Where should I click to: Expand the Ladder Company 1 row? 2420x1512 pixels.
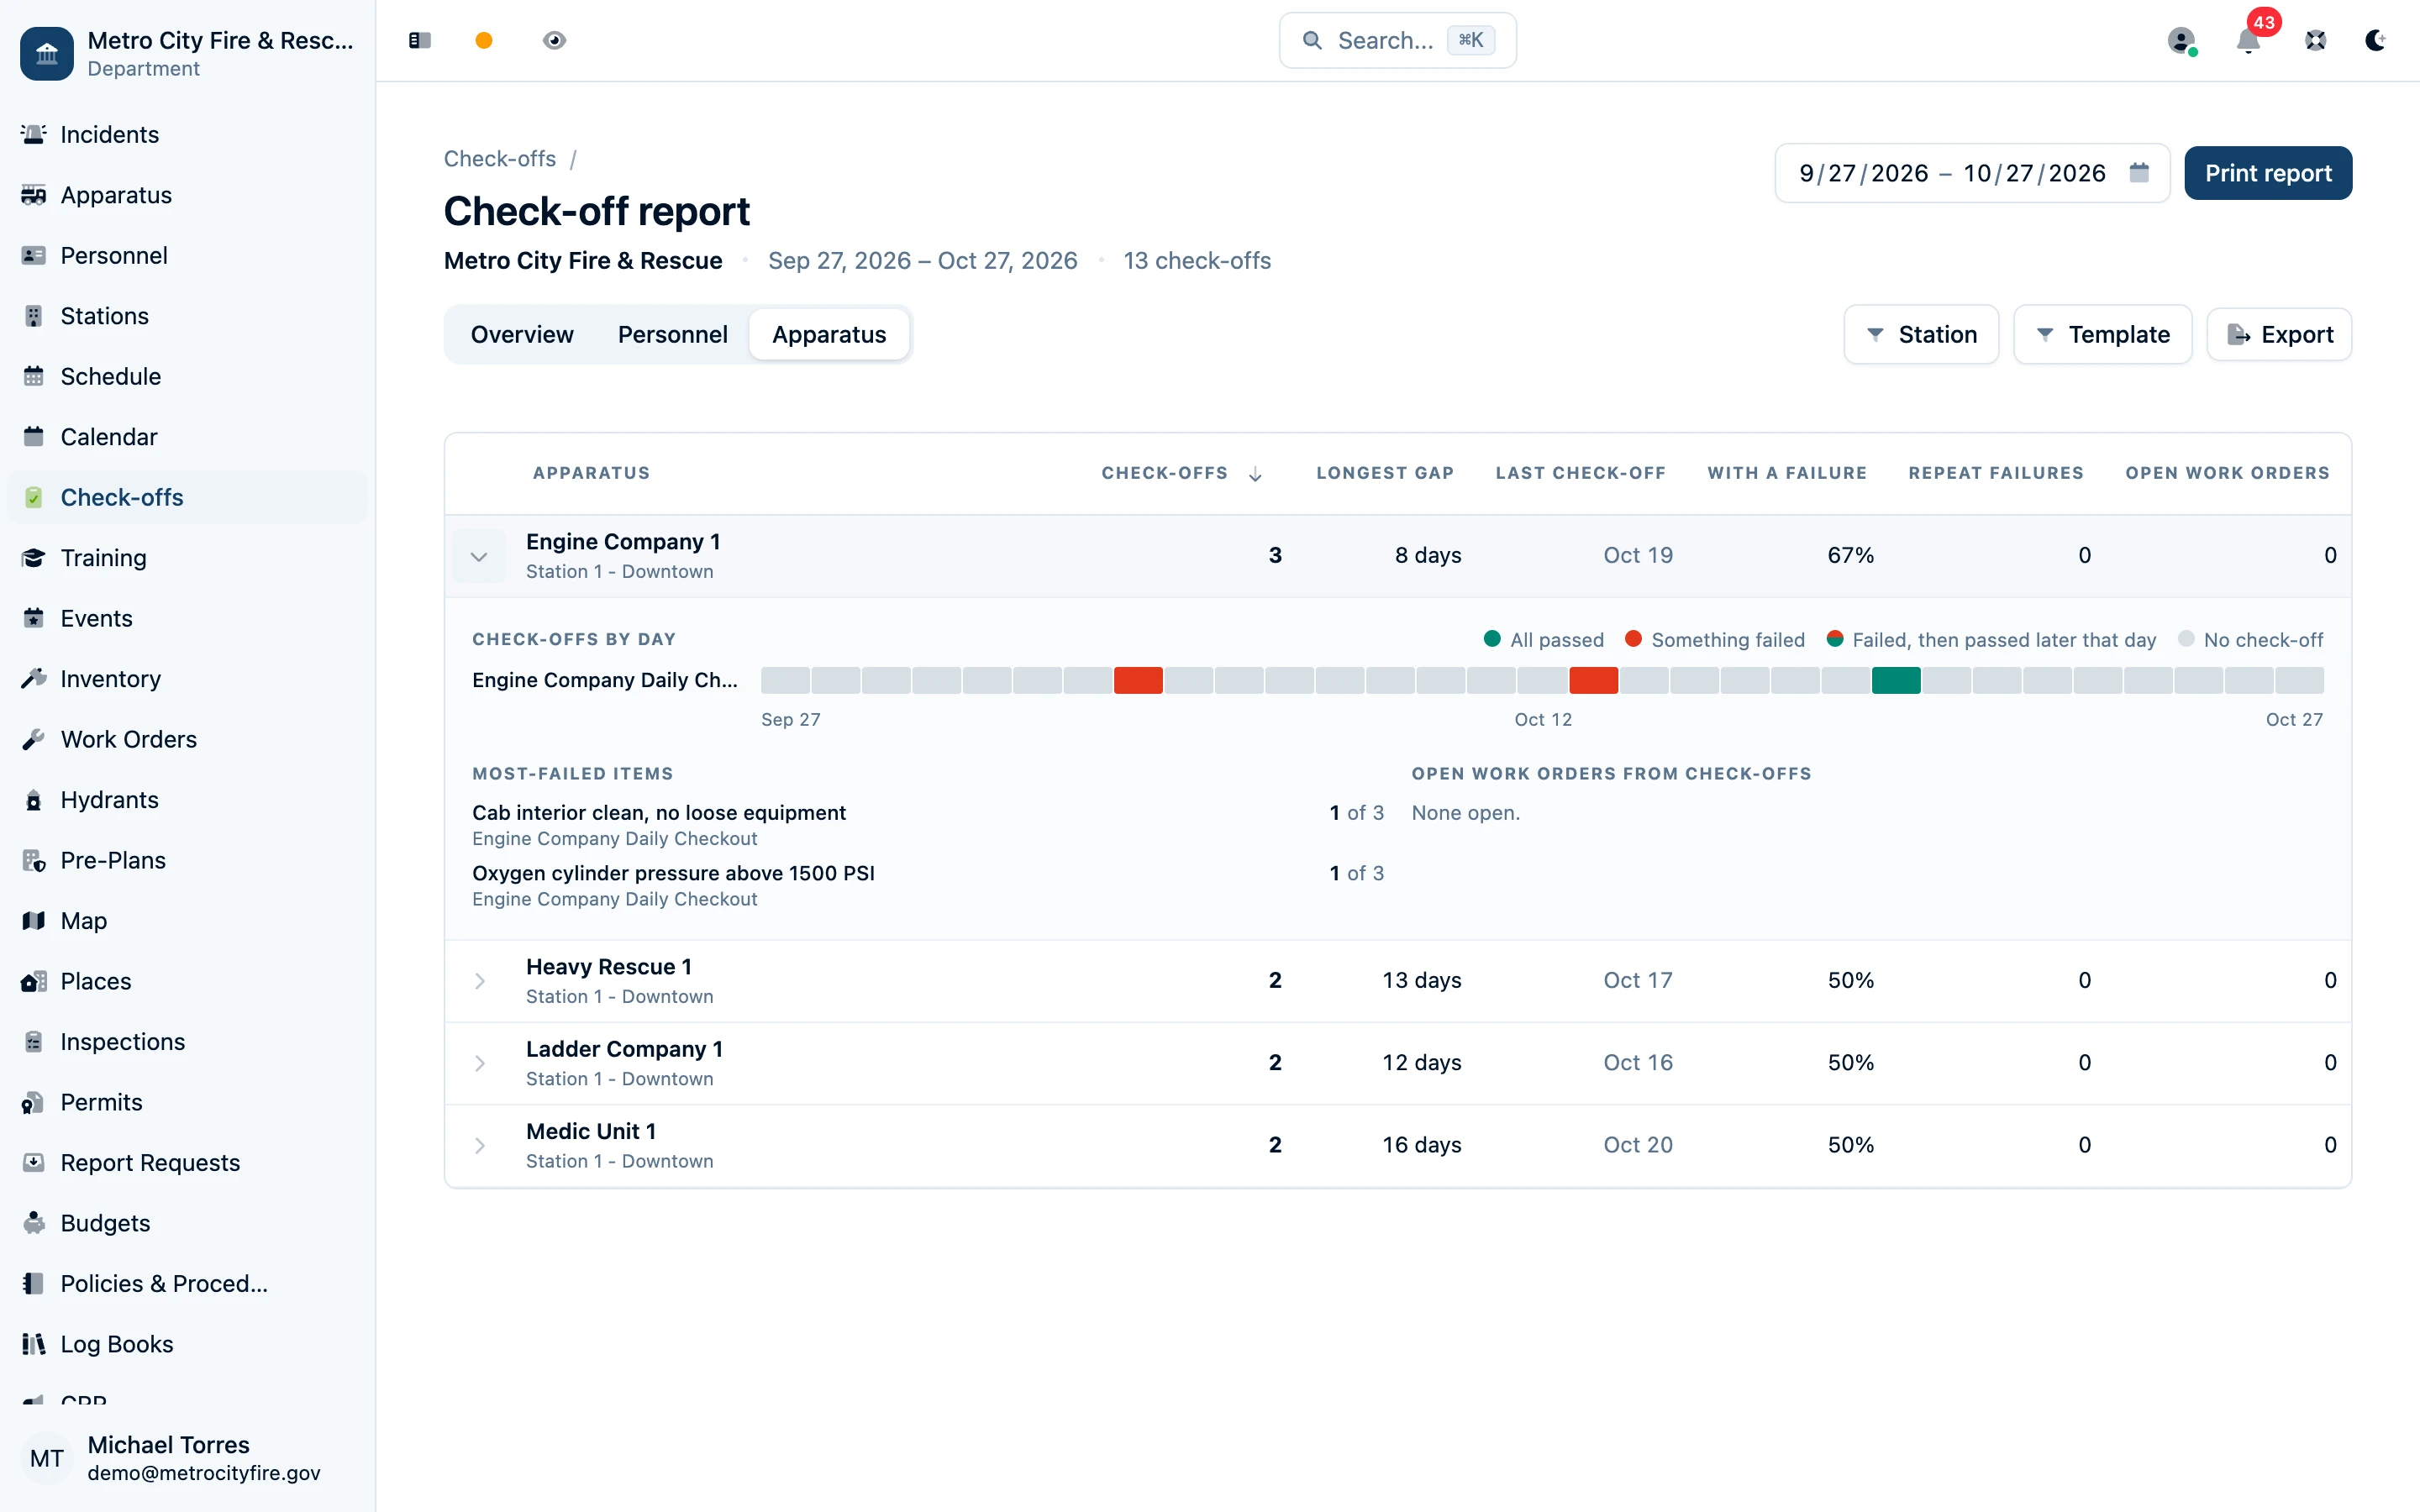(479, 1063)
